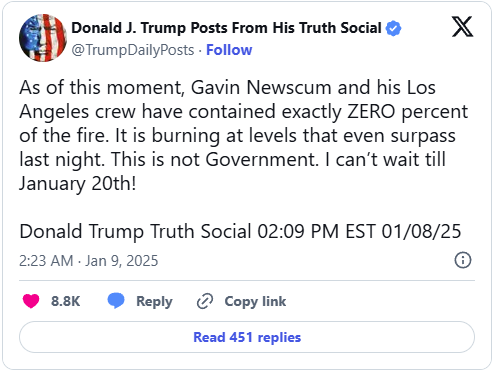Click the Copy link text label

(x=255, y=301)
